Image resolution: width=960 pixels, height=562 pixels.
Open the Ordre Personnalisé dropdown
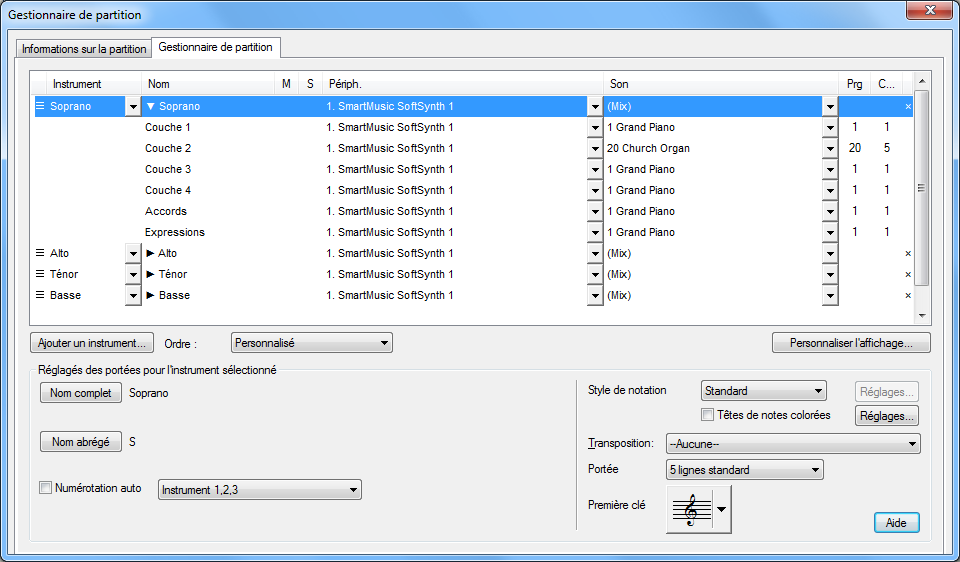(311, 343)
